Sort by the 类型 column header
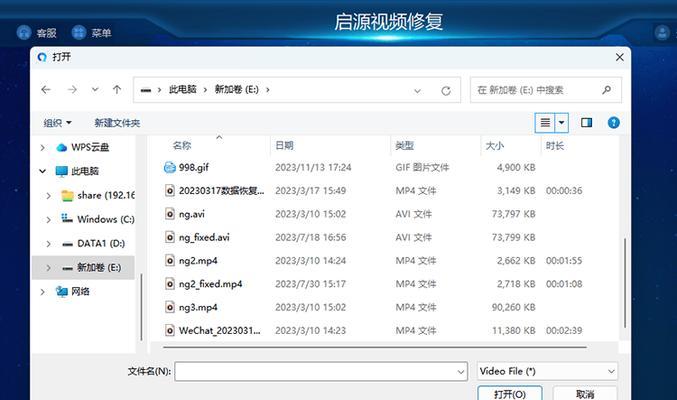The image size is (677, 400). (x=405, y=146)
